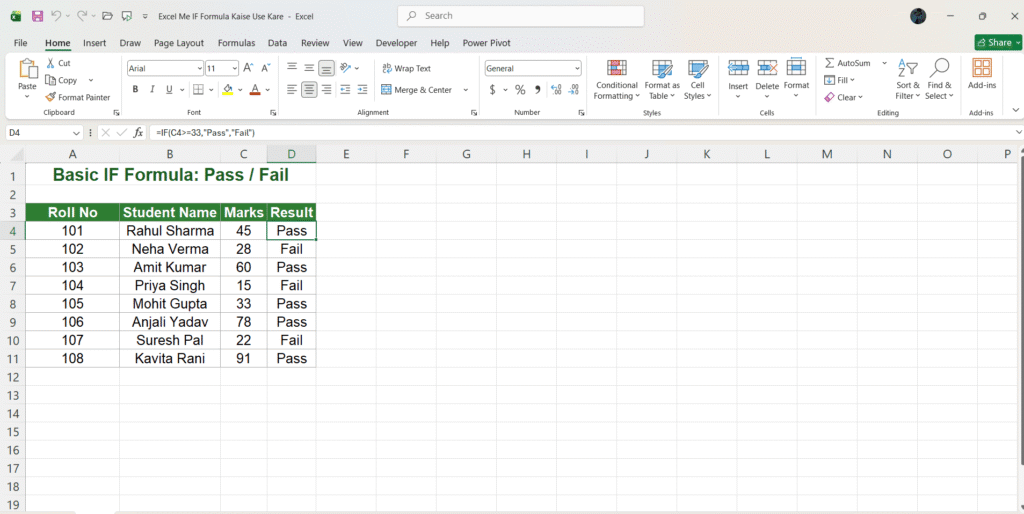Click the Merge & Center button
The image size is (1024, 514).
pyautogui.click(x=417, y=89)
